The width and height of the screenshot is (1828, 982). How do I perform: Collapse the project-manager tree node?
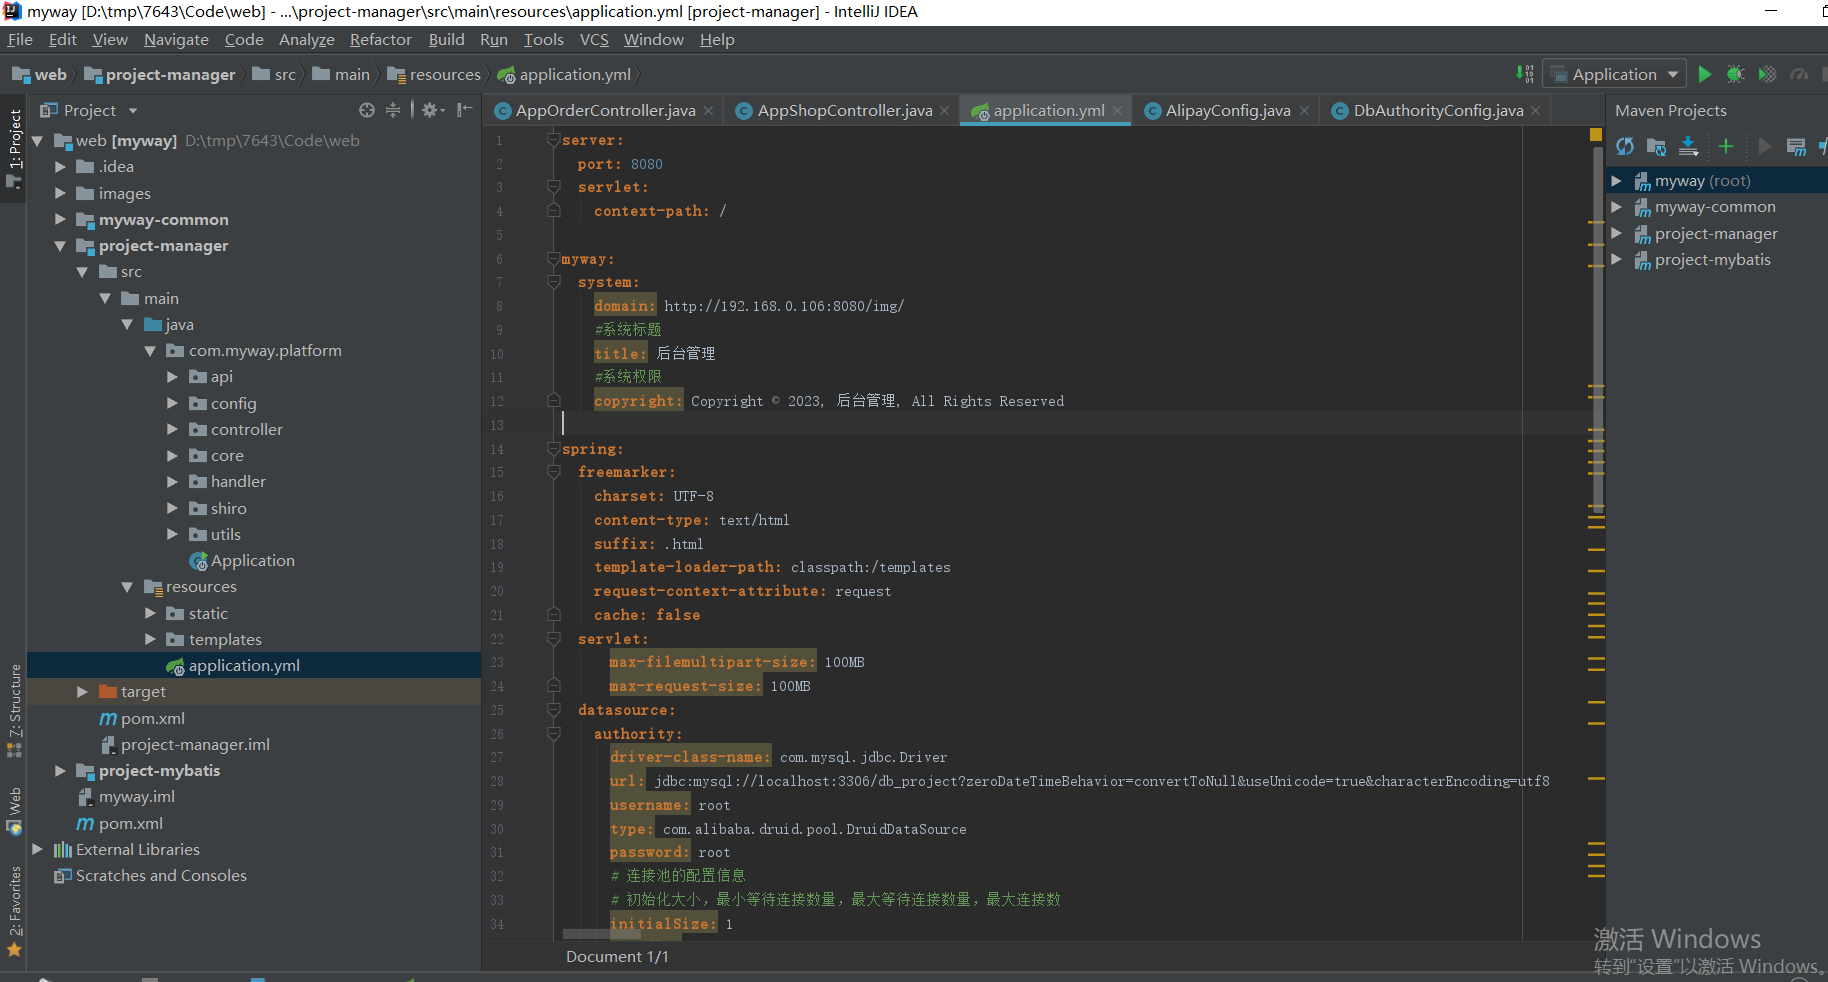point(60,245)
